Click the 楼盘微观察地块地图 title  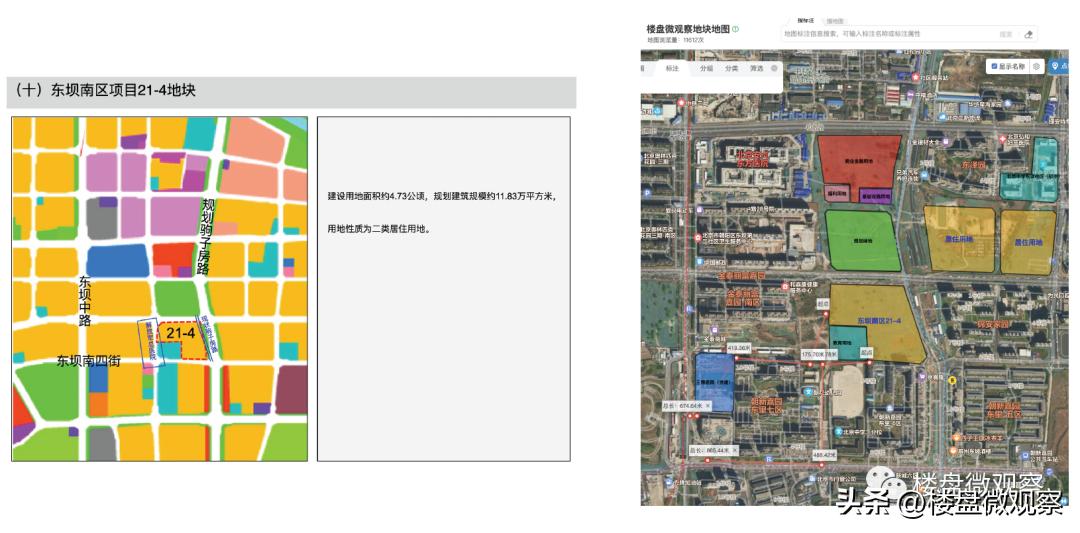pos(687,29)
